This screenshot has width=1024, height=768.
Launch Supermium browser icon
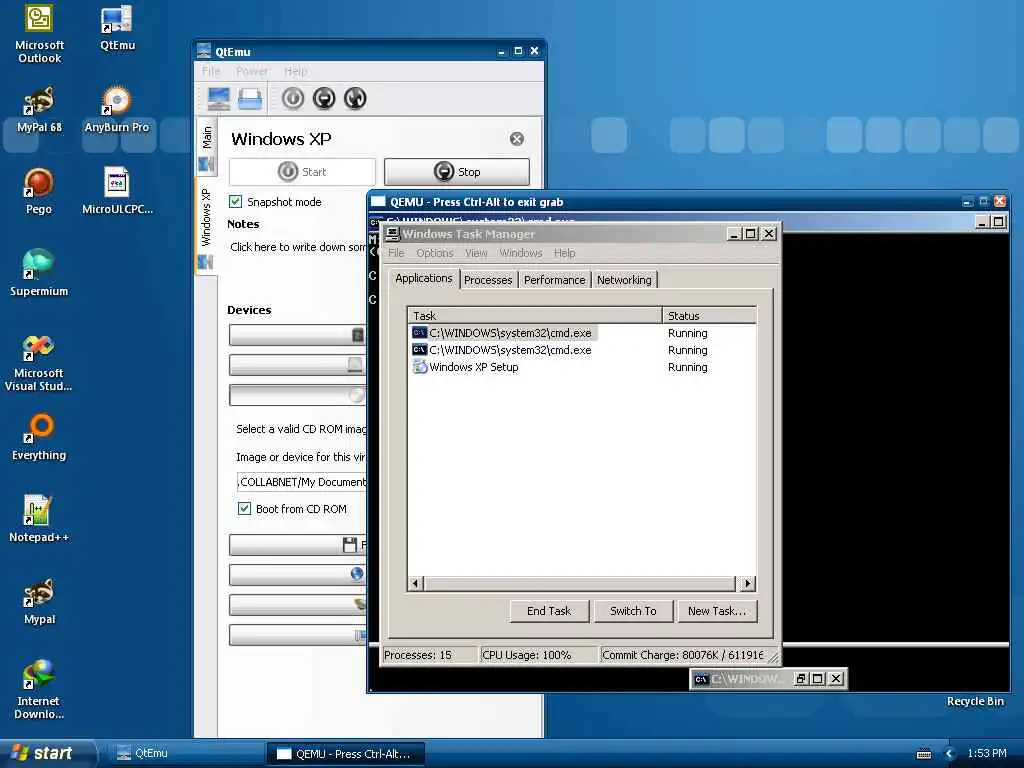coord(39,273)
